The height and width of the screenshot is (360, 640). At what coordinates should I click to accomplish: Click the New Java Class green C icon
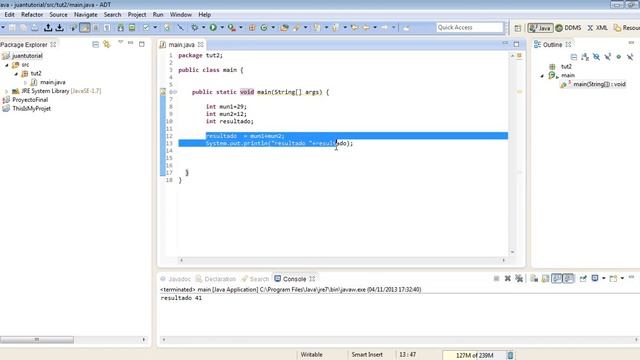[264, 27]
